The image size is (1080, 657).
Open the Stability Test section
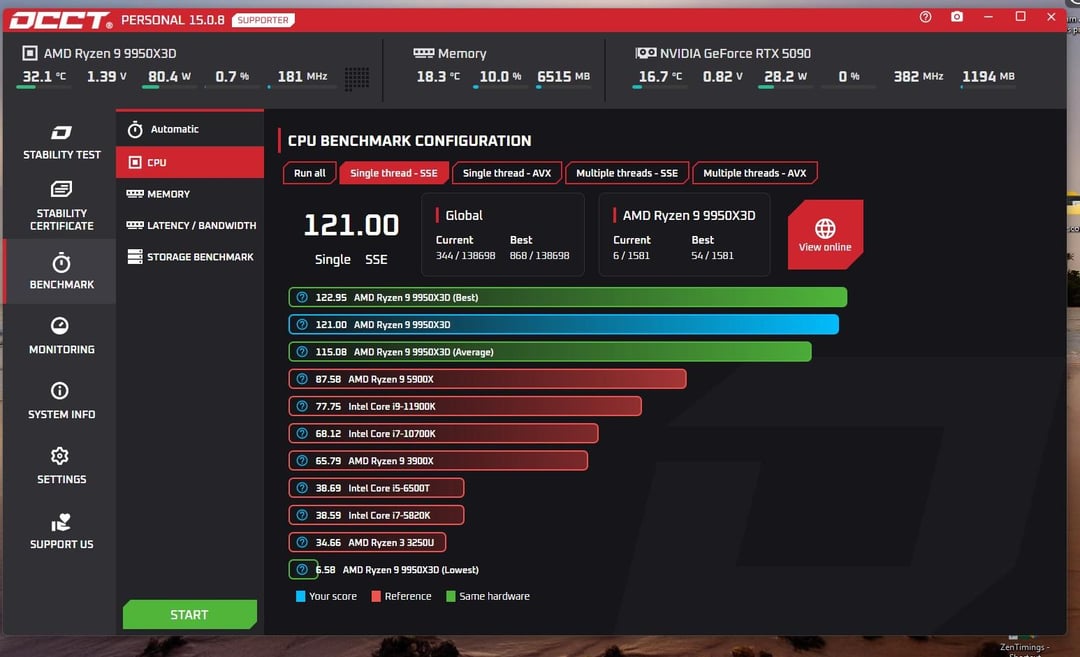tap(61, 142)
